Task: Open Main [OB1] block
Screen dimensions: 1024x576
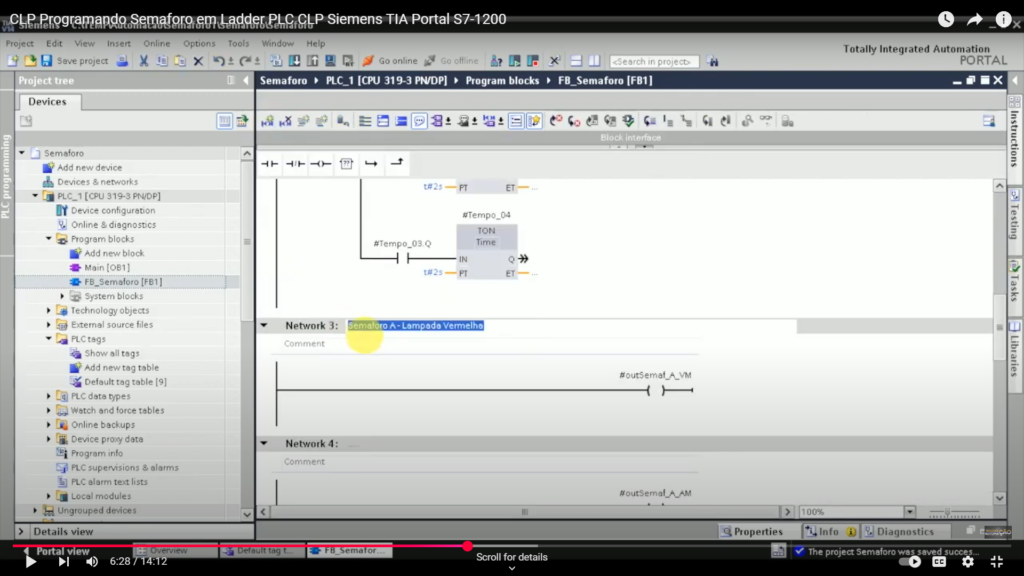Action: (107, 267)
